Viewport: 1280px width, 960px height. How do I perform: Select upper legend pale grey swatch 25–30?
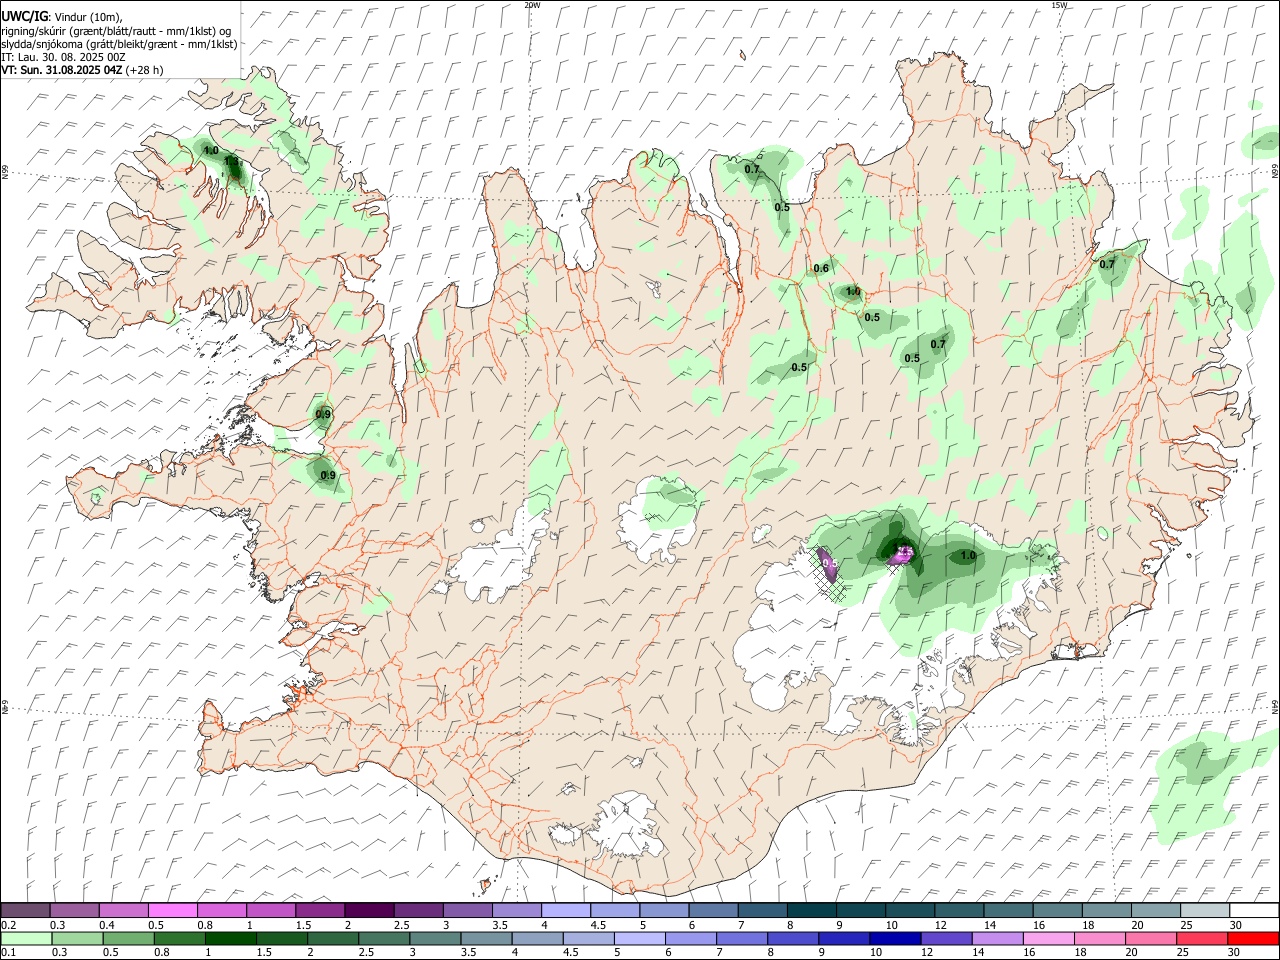click(1203, 910)
